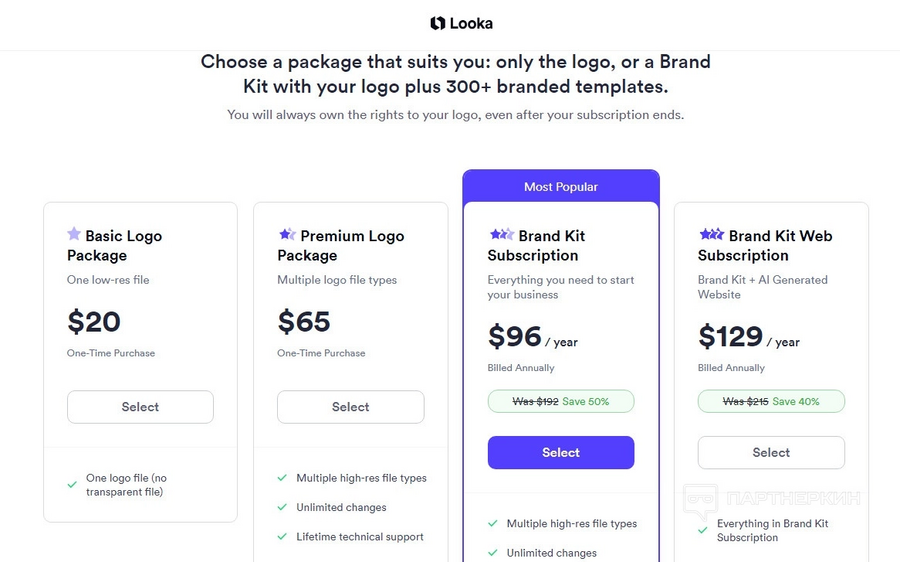900x562 pixels.
Task: Select the $20 Basic Logo Package
Action: [140, 407]
